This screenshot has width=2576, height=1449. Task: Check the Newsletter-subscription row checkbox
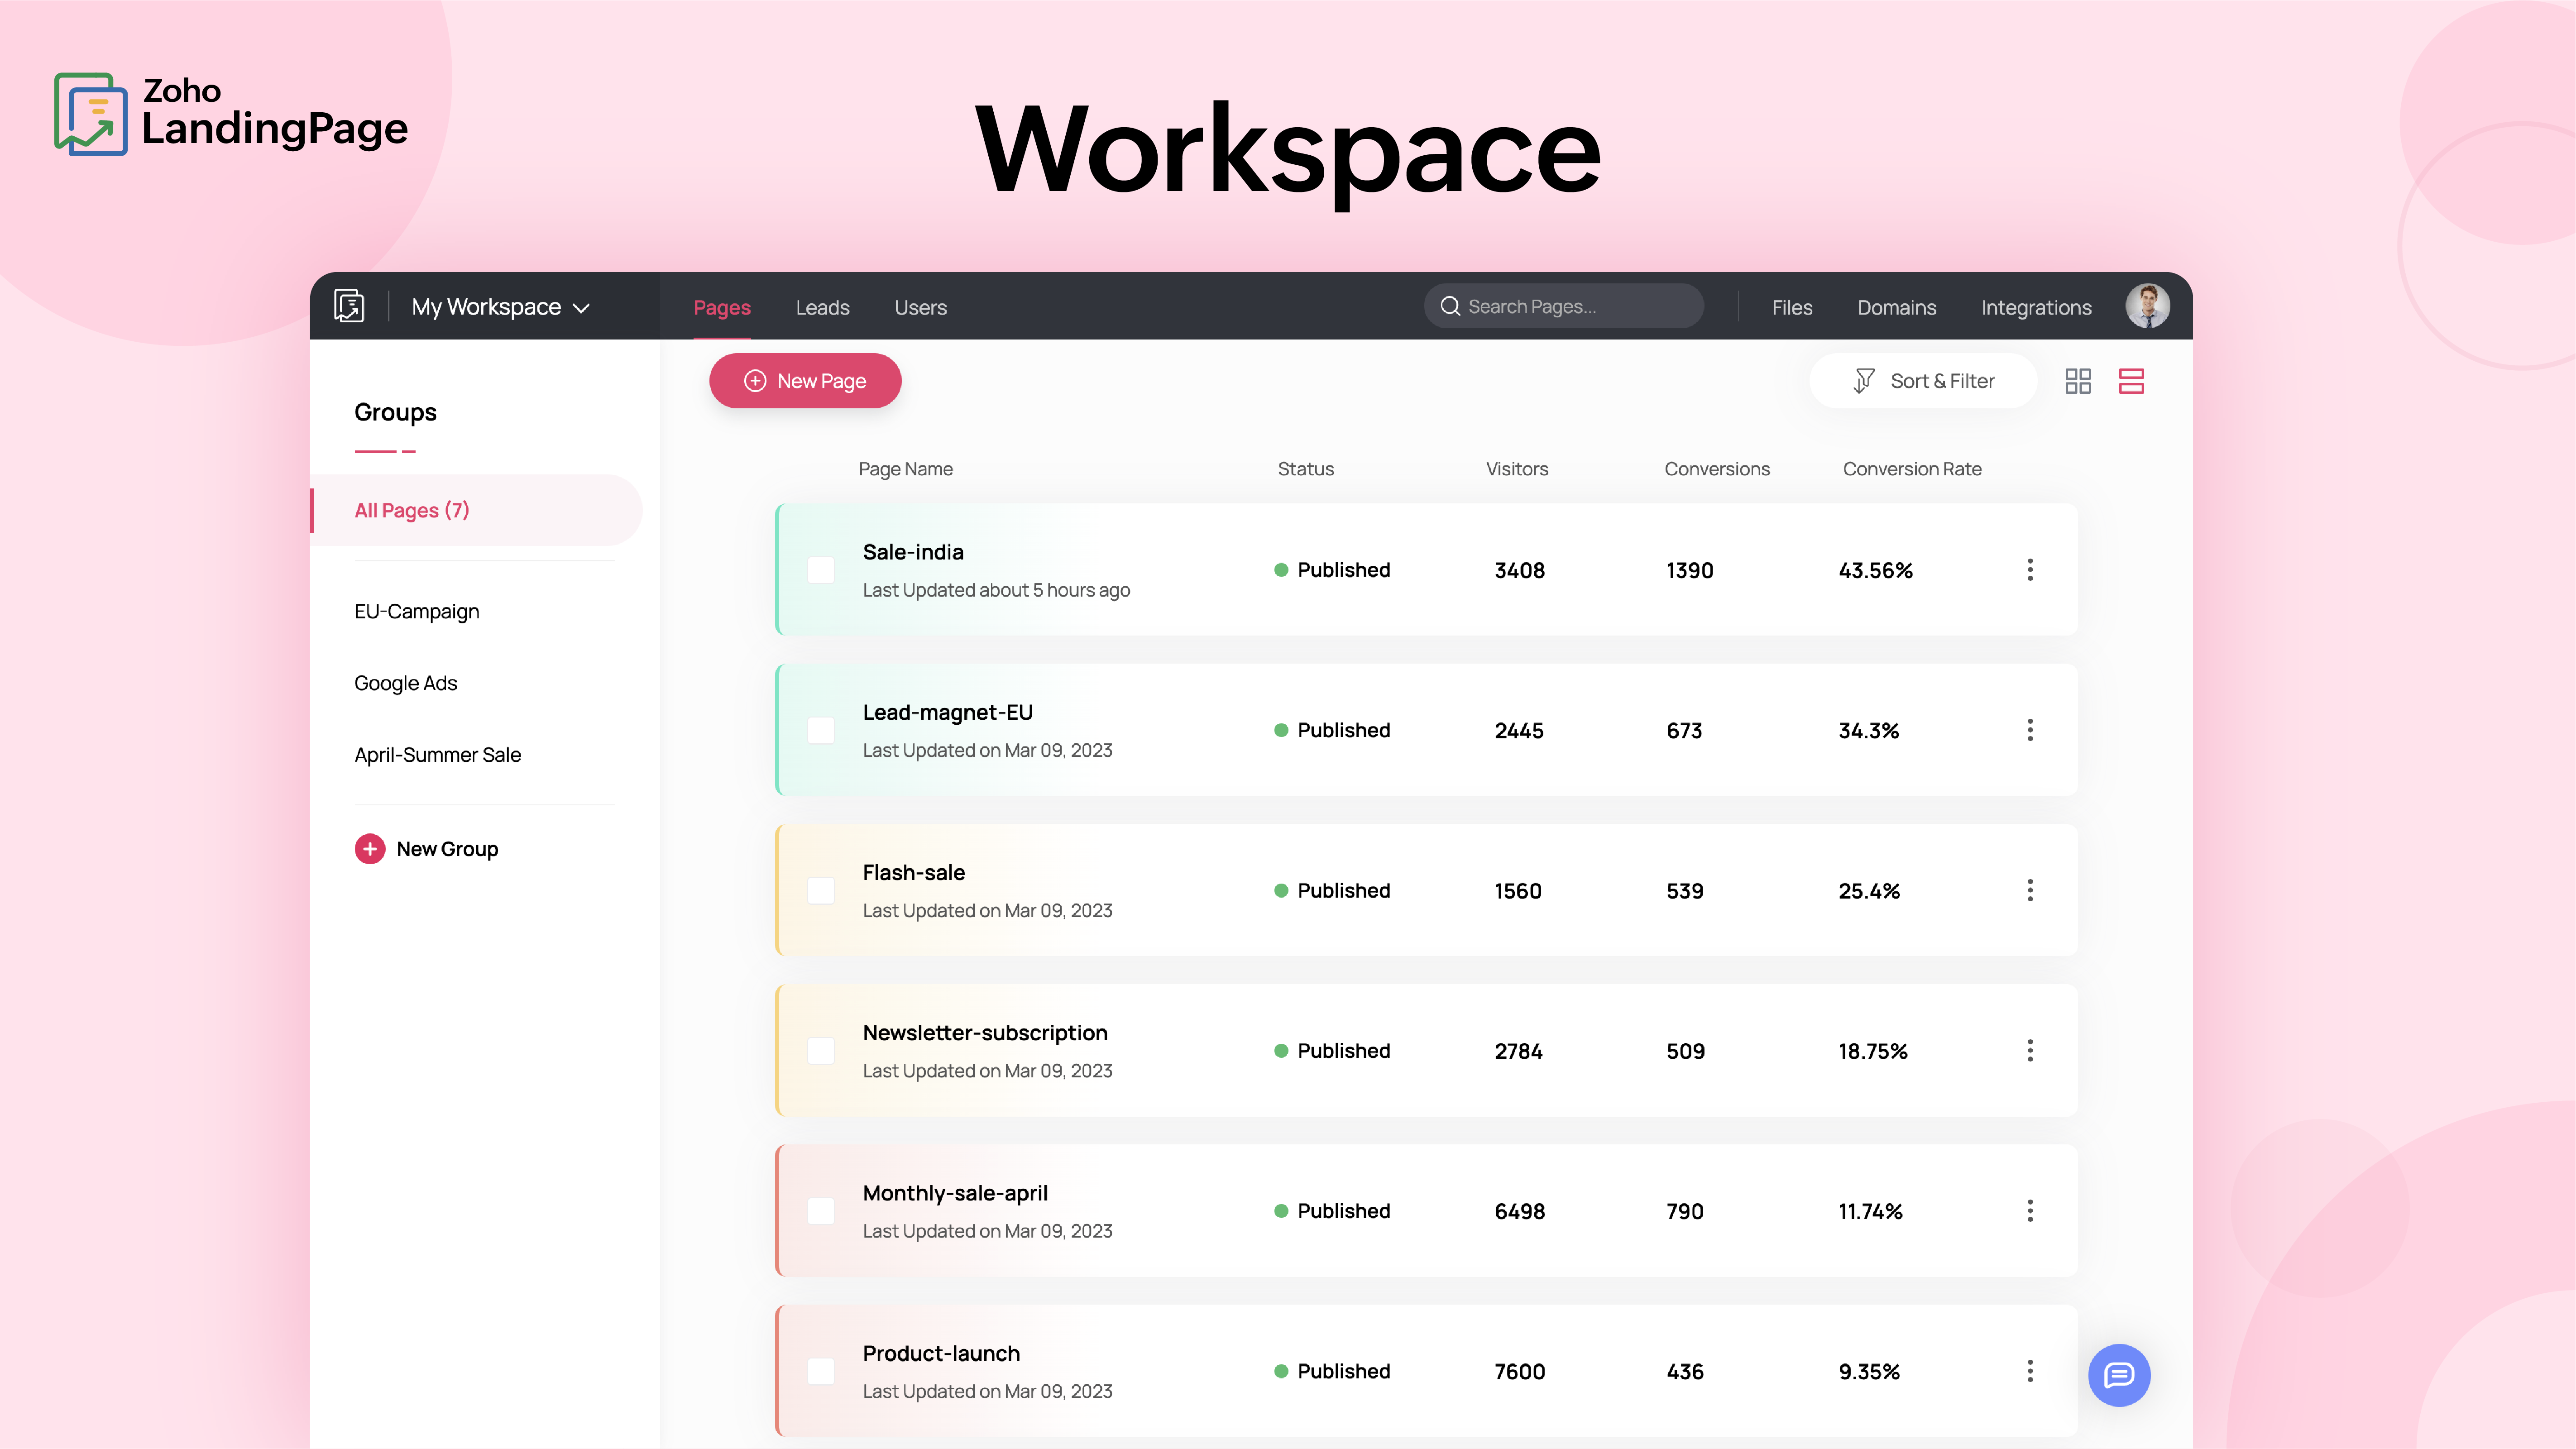point(821,1051)
